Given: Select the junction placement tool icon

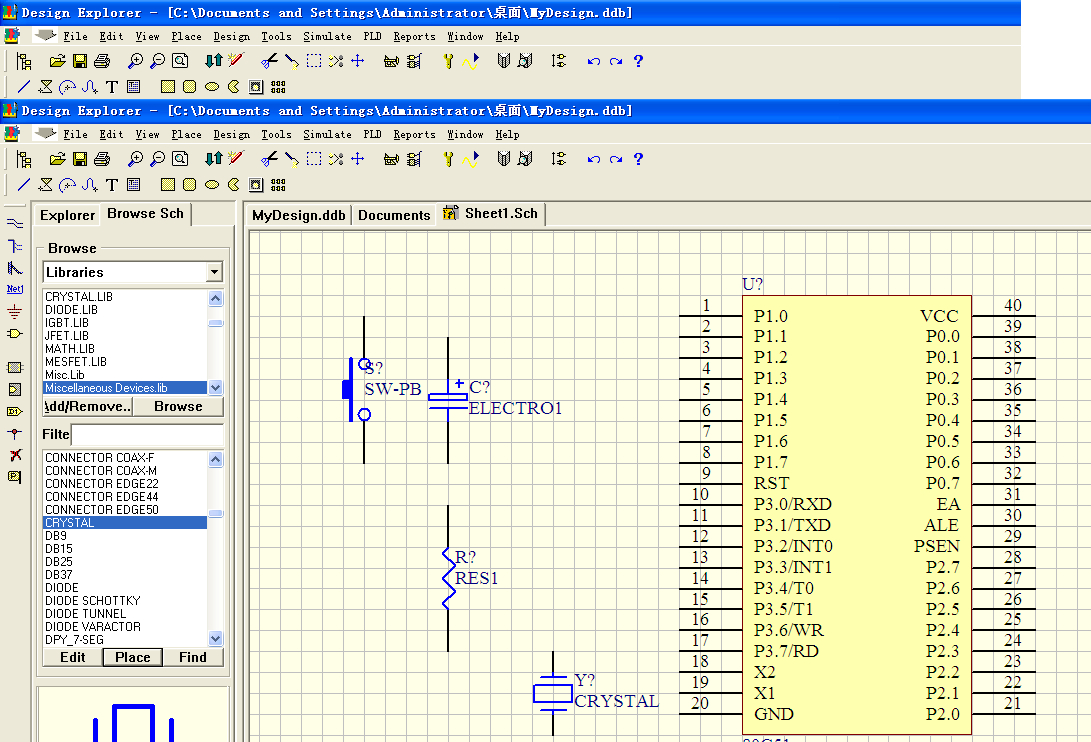Looking at the screenshot, I should click(14, 433).
